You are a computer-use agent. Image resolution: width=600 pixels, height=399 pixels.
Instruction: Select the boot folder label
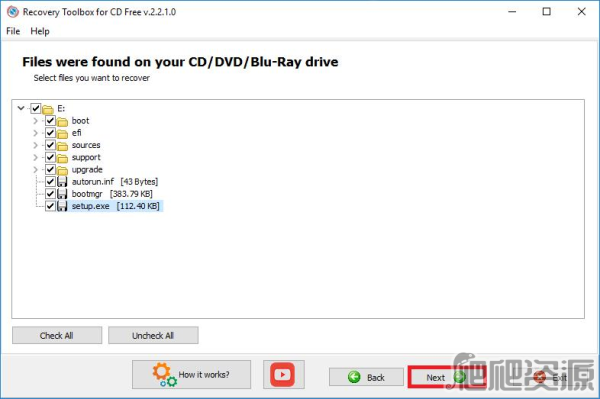(80, 121)
